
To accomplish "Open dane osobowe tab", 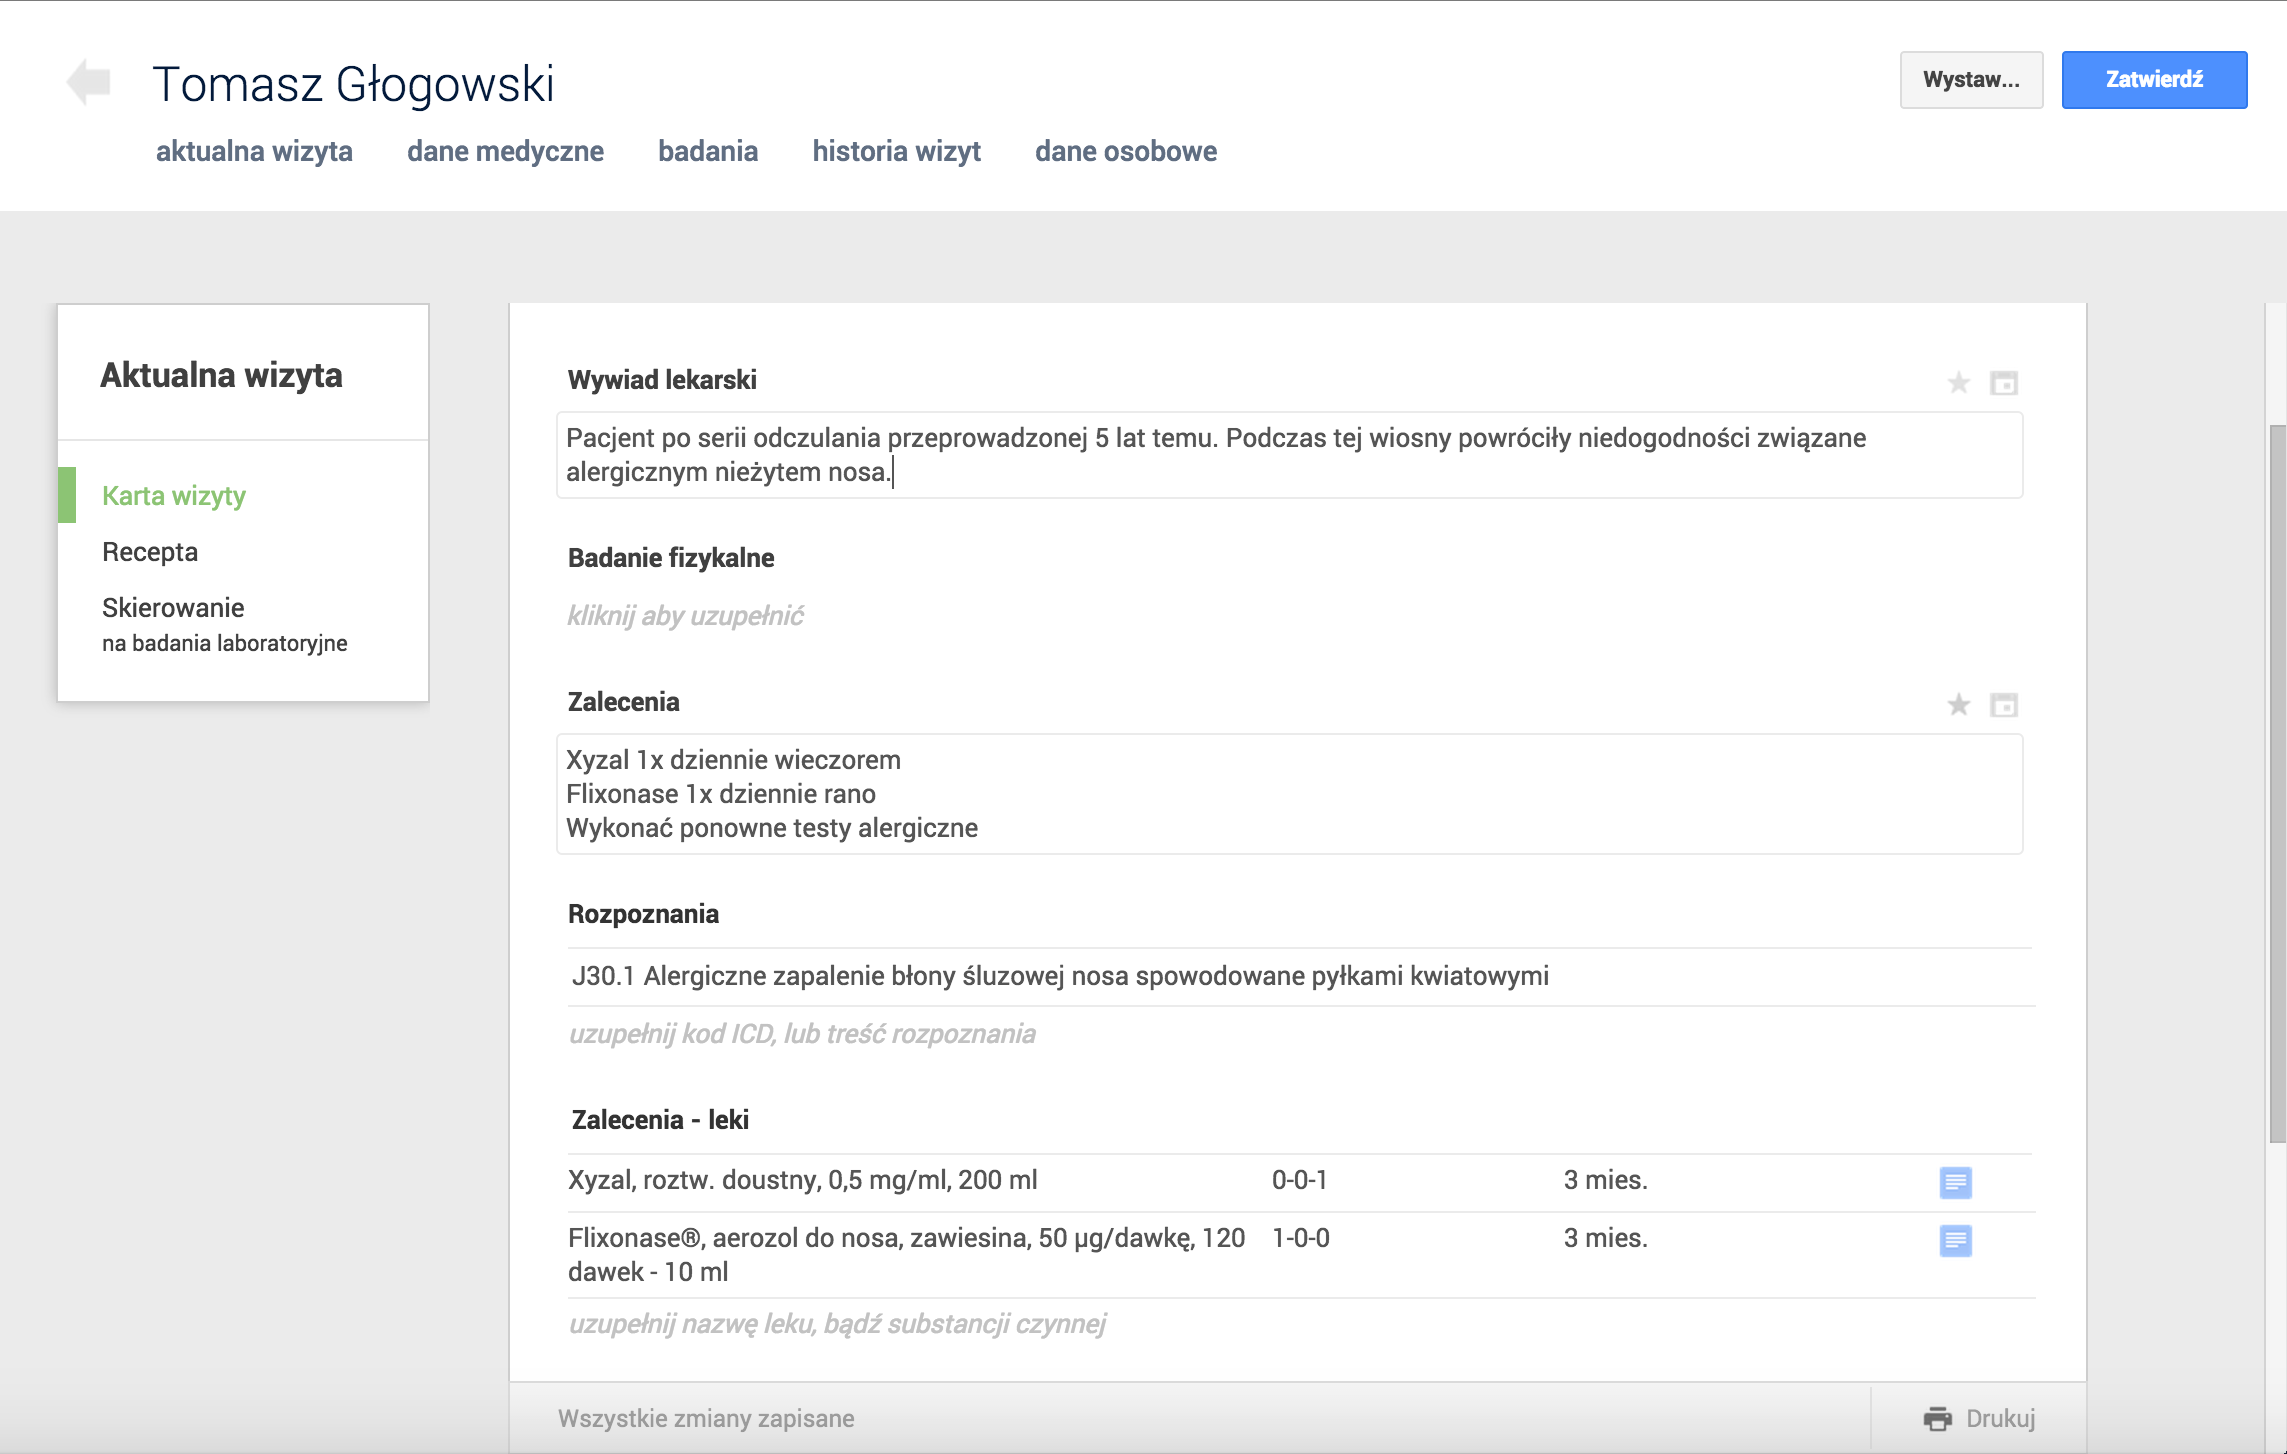I will (1125, 152).
